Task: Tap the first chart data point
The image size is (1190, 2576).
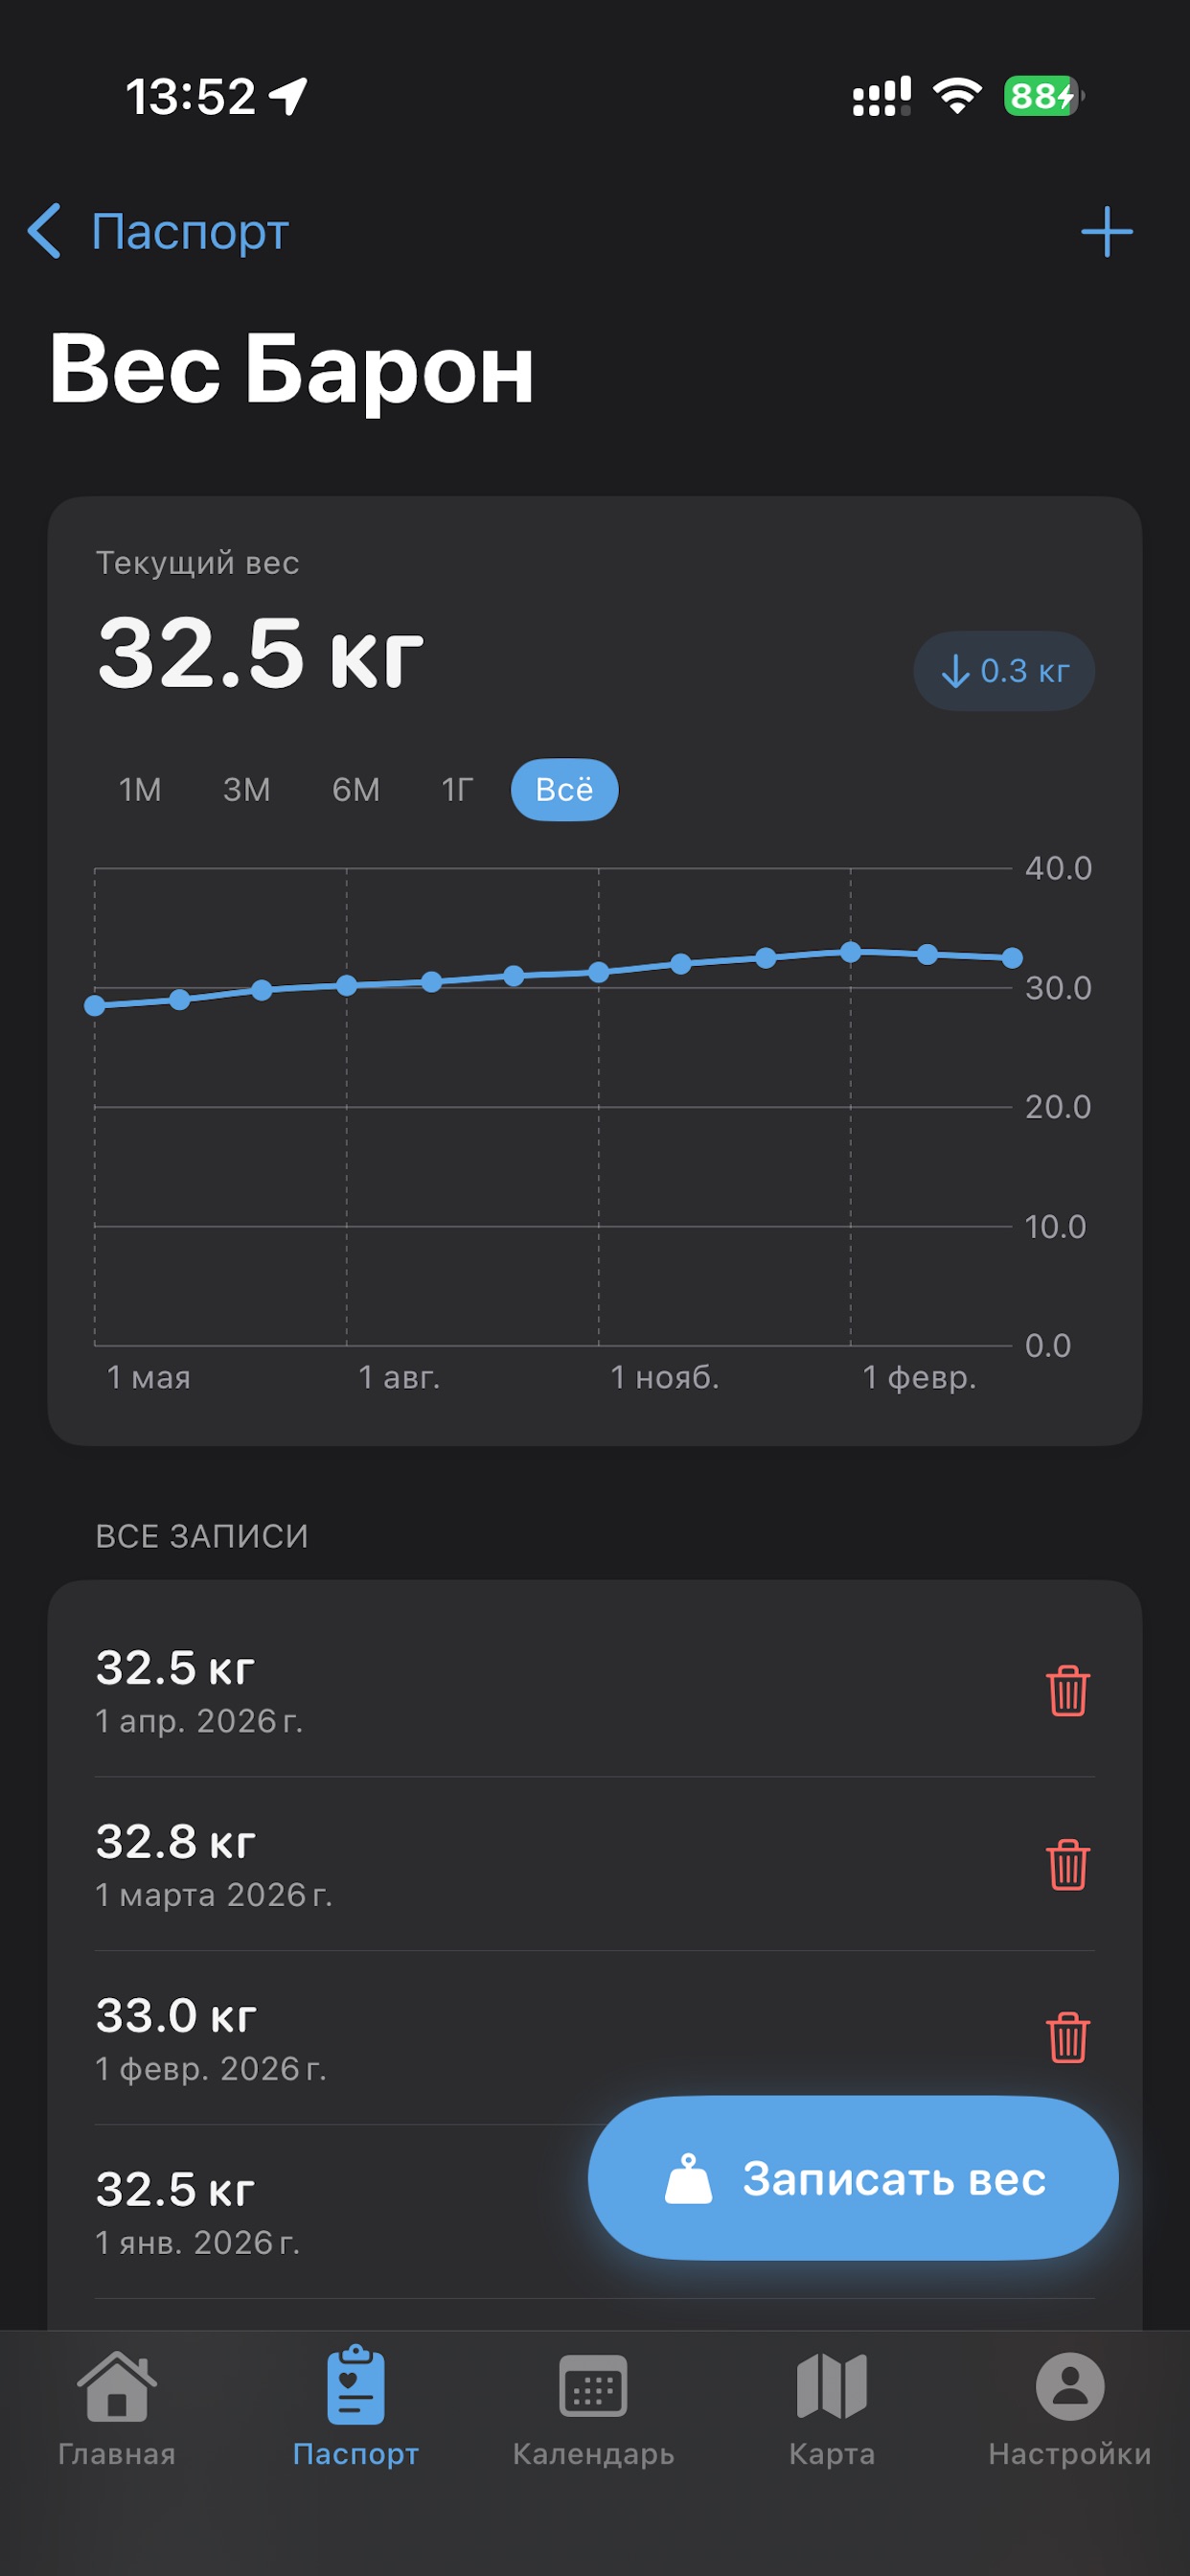Action: [x=95, y=1006]
